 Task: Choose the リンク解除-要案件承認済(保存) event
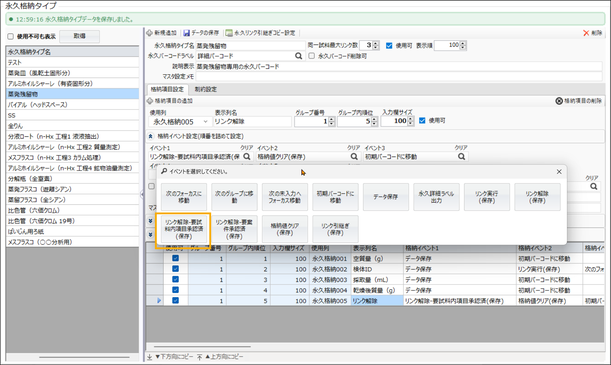(x=234, y=229)
